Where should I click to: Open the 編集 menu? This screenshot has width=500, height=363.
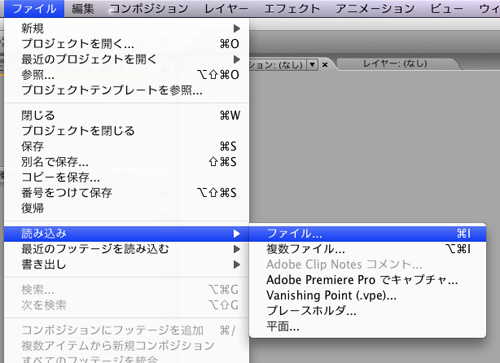(x=83, y=9)
